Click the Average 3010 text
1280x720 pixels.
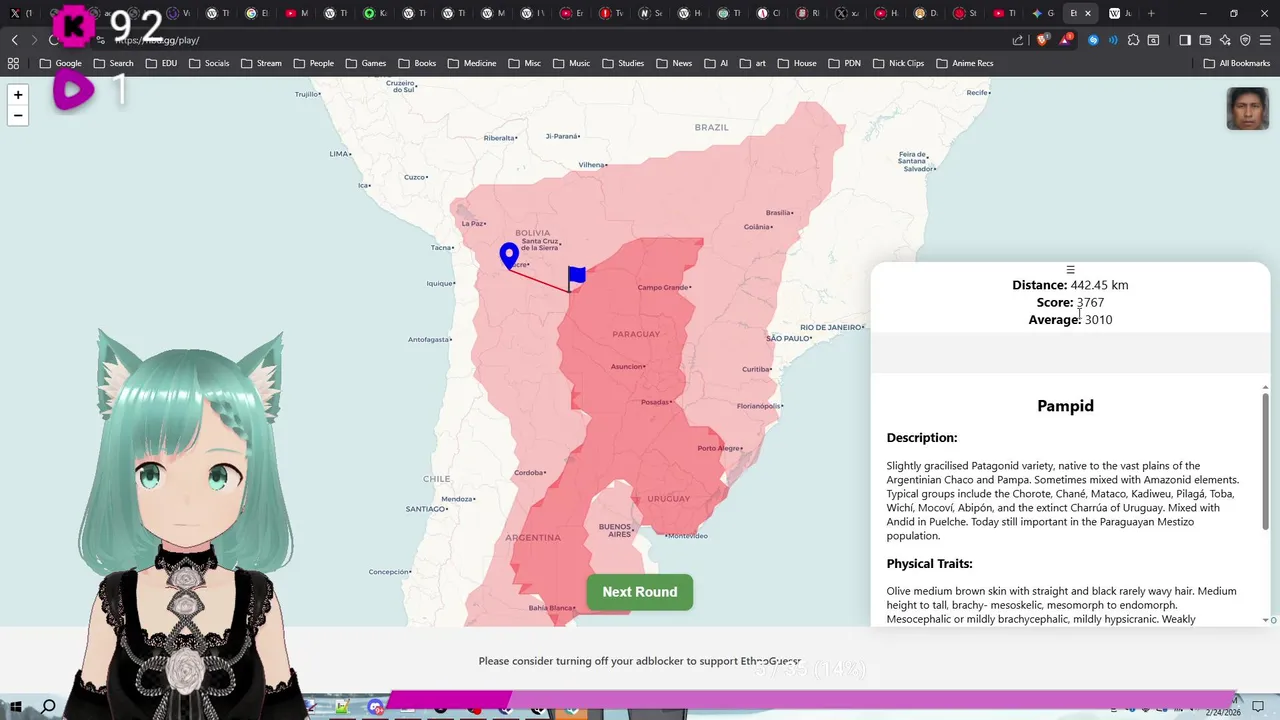[1070, 320]
